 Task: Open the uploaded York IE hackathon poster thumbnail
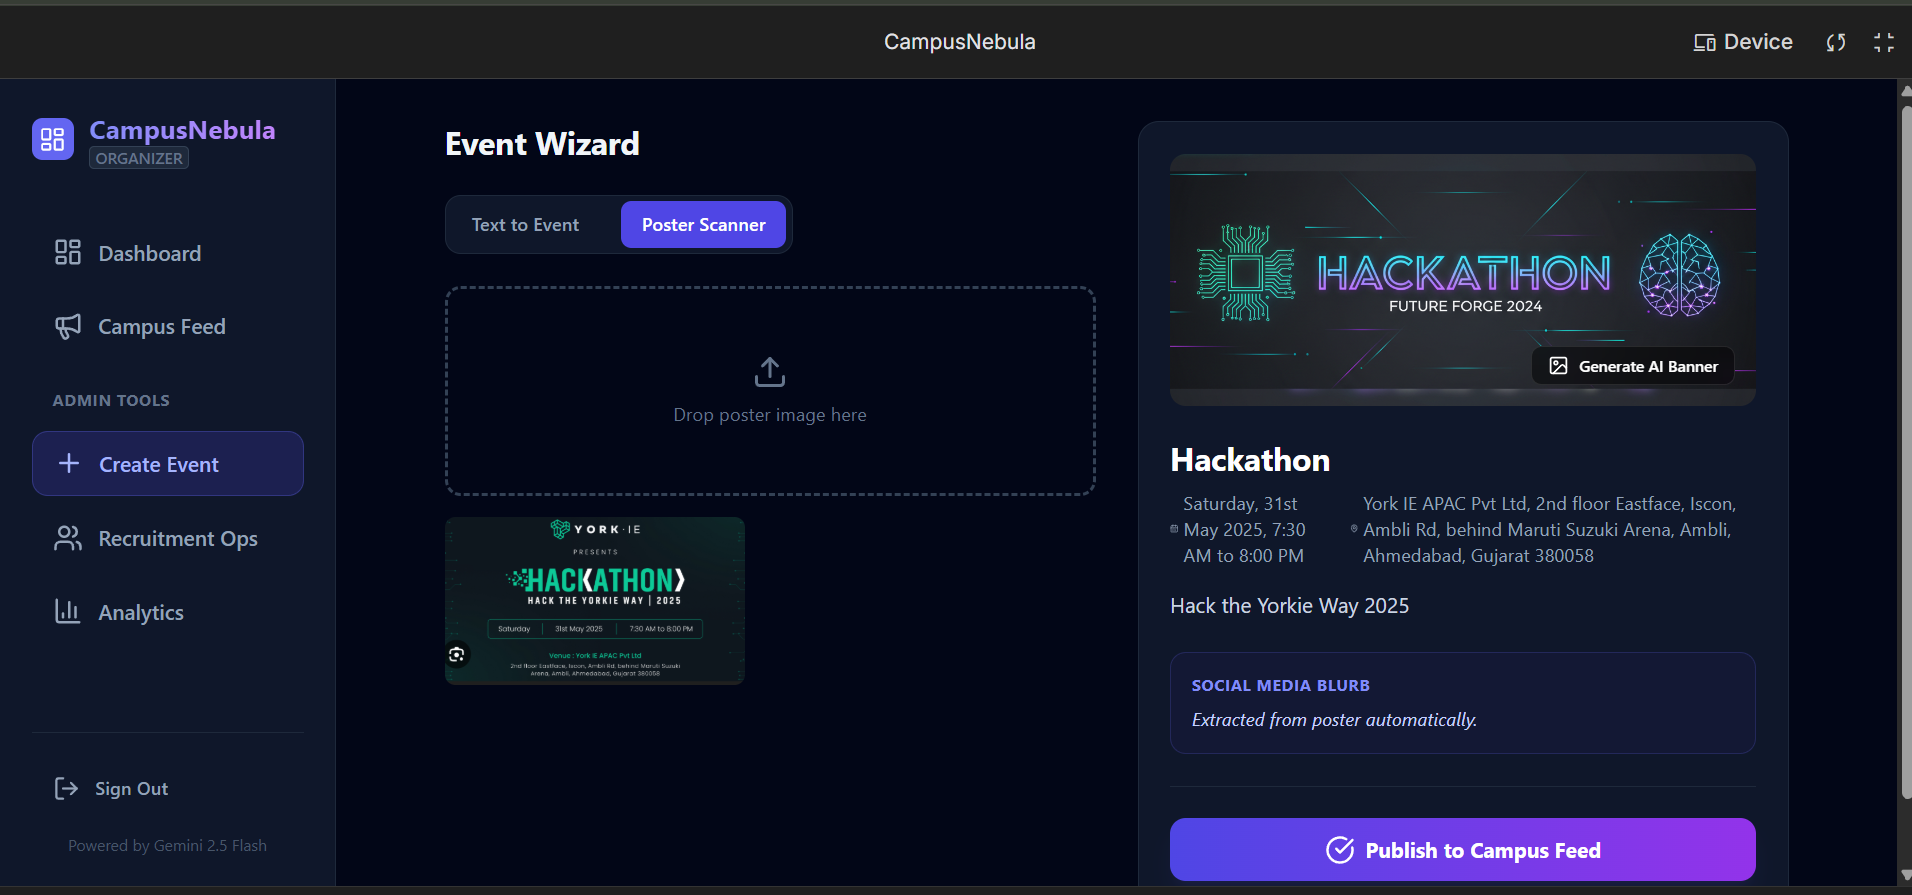(x=595, y=600)
